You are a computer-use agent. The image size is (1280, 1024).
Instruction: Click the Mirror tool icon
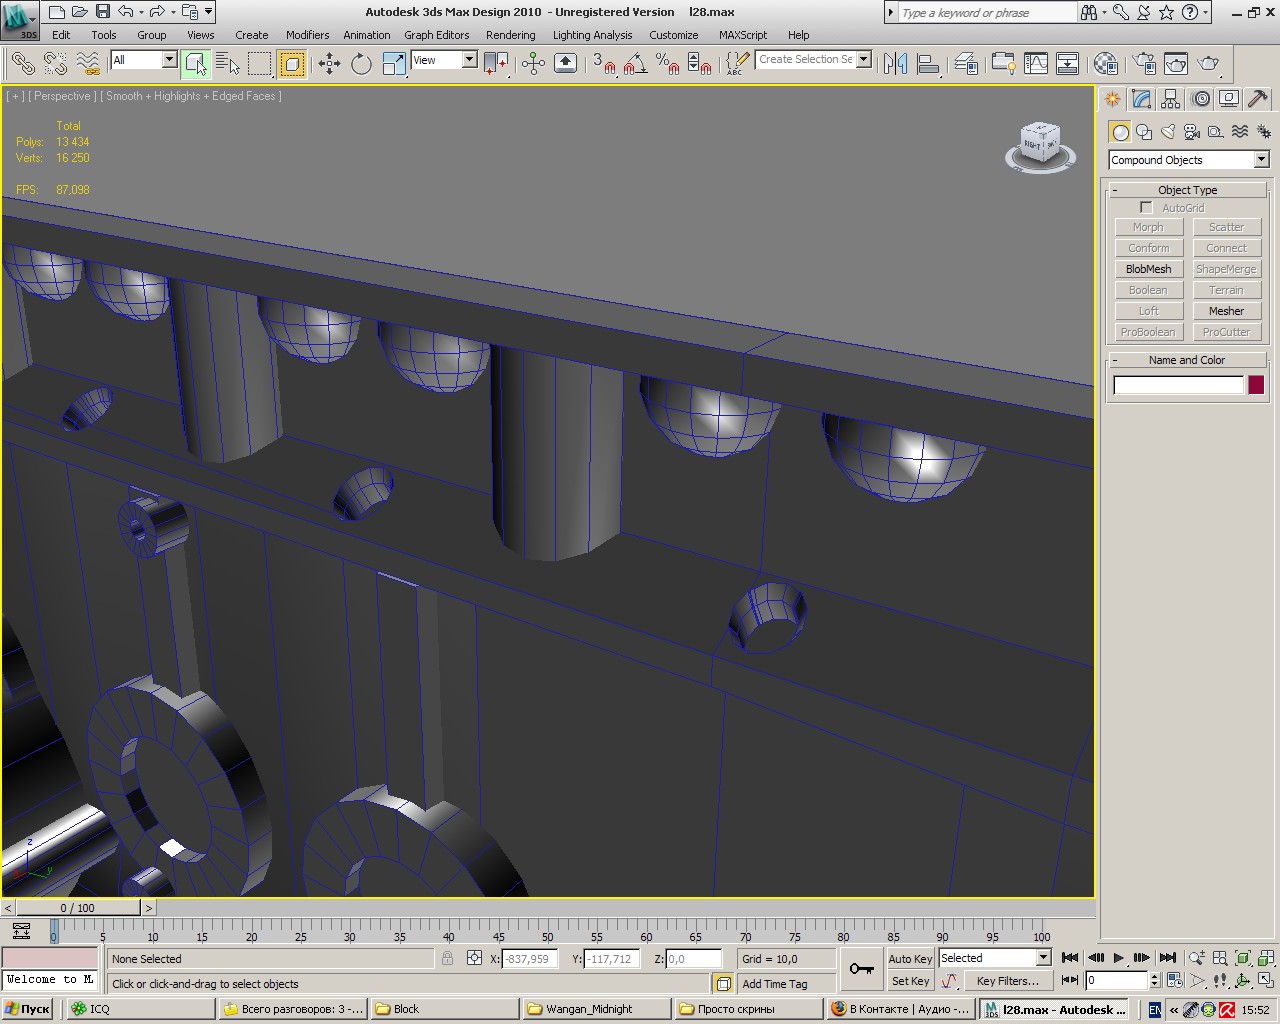(895, 64)
